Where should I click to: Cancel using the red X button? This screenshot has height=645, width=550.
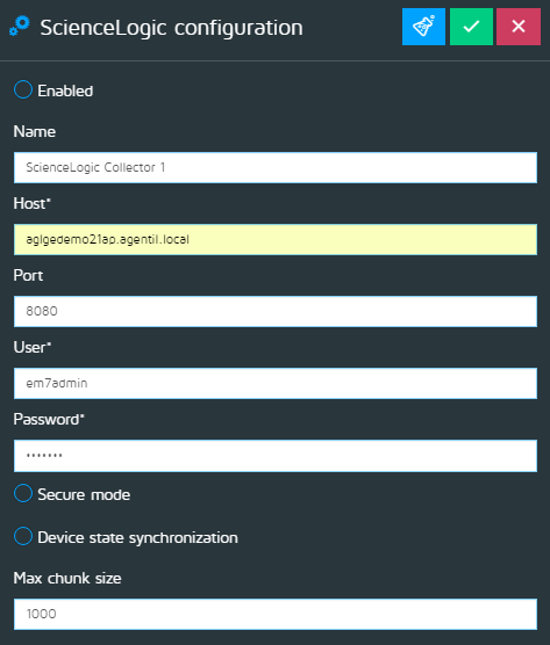(x=518, y=27)
